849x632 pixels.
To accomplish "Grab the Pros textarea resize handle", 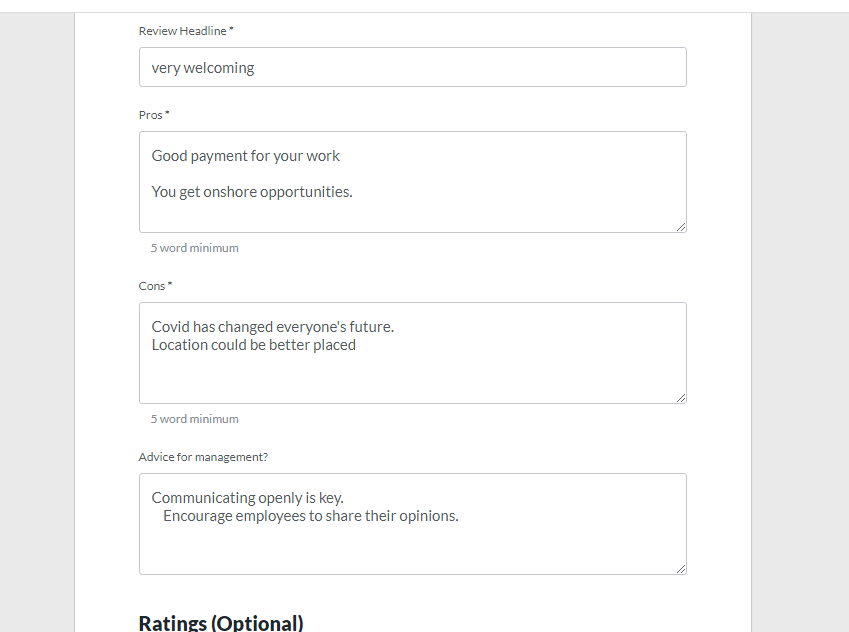I will tap(680, 226).
